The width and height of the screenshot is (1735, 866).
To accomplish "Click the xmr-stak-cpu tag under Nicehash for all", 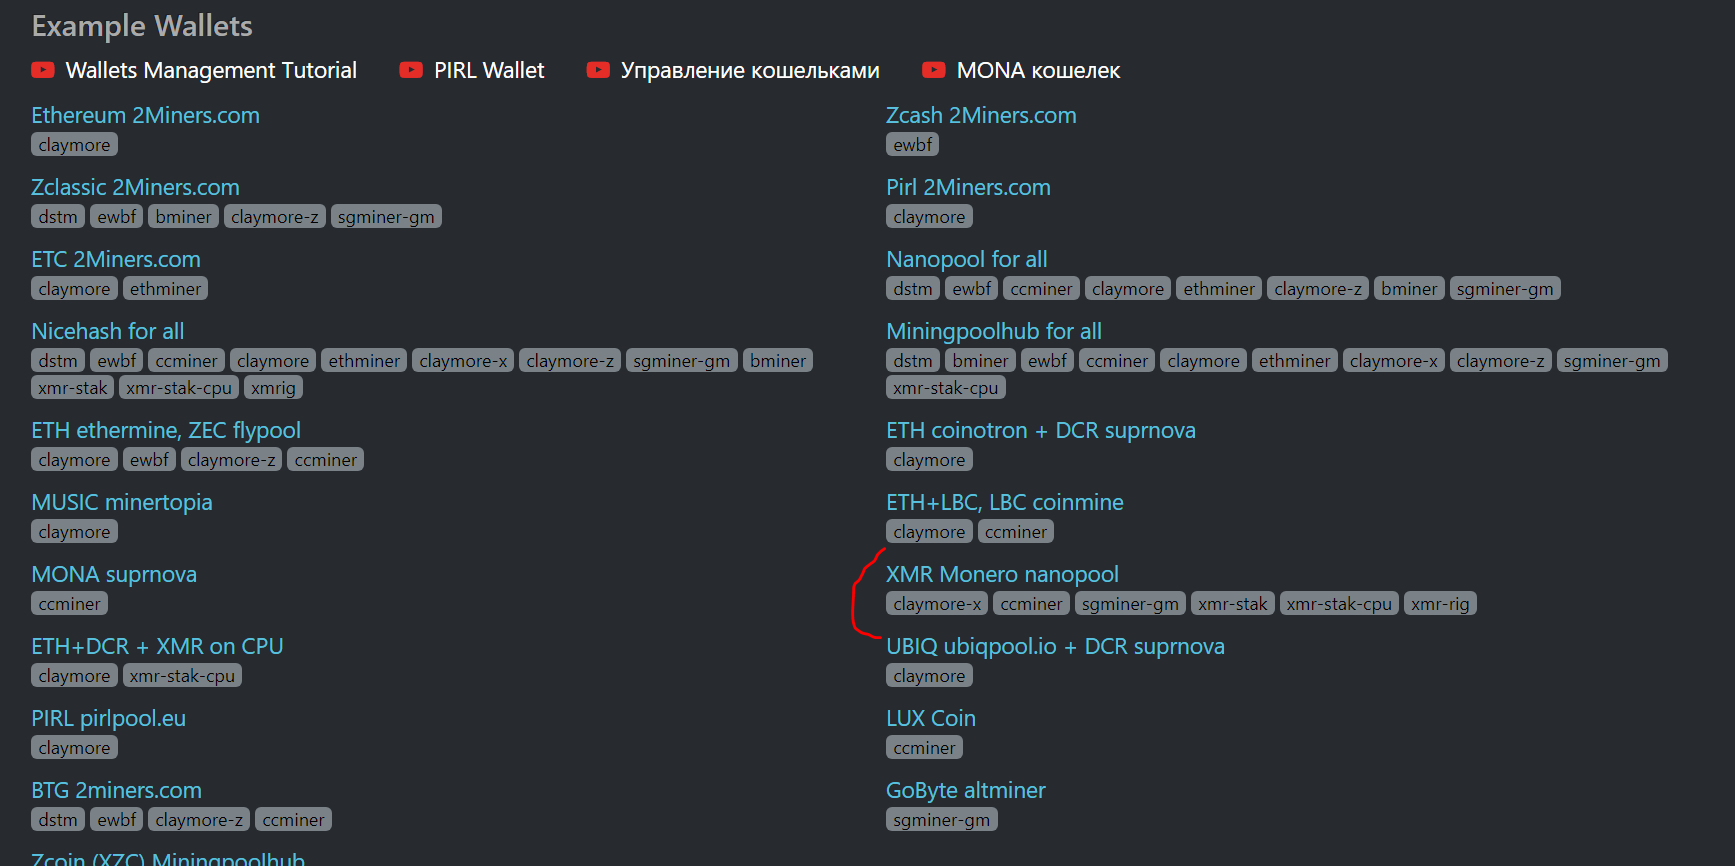I will click(179, 387).
